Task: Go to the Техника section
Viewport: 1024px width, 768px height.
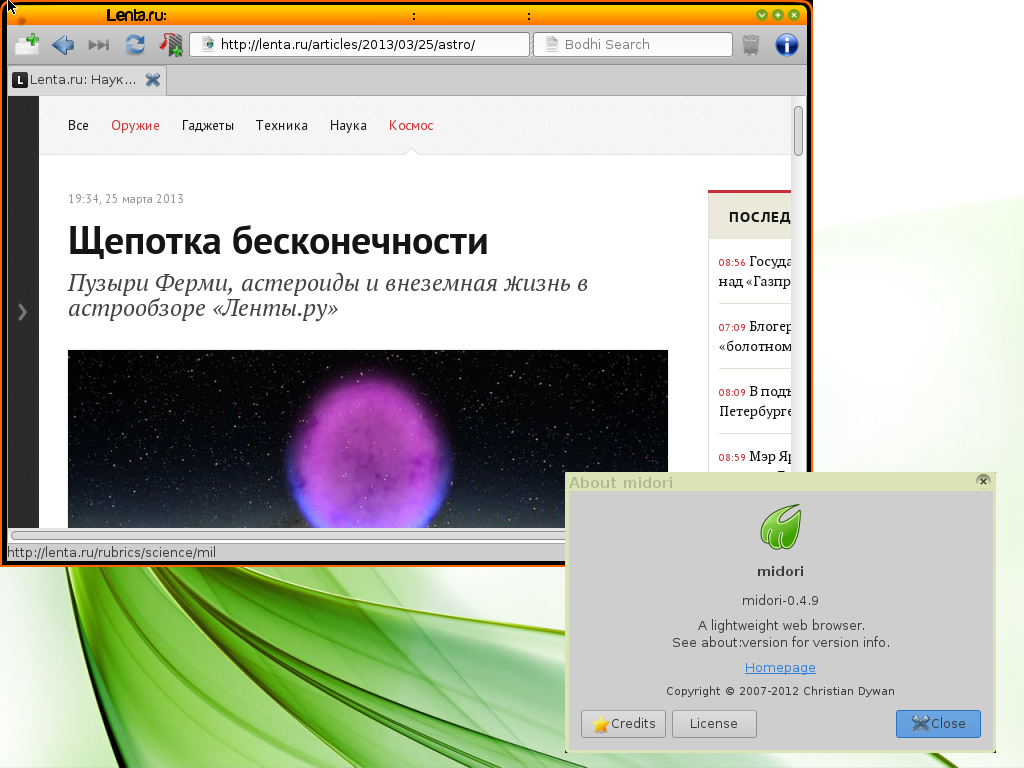Action: (281, 125)
